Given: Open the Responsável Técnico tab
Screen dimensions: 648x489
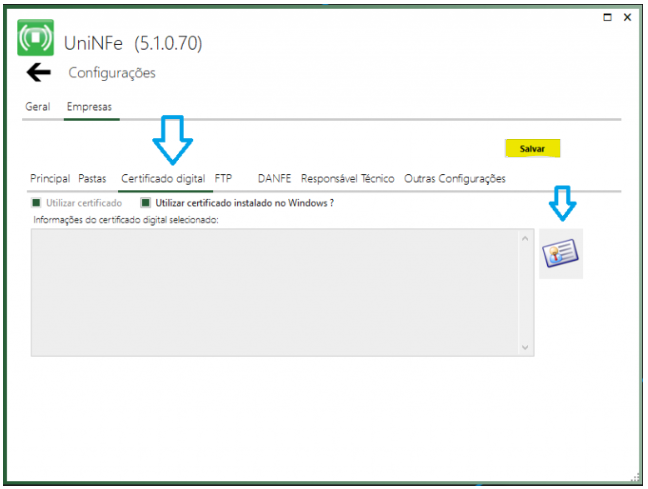Looking at the screenshot, I should click(x=348, y=179).
